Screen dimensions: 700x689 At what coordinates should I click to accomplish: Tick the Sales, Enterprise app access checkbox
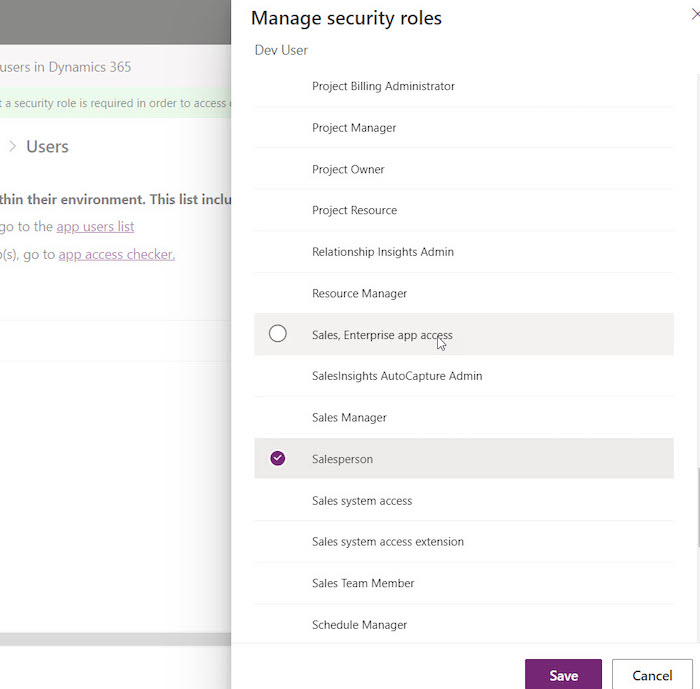click(x=278, y=334)
